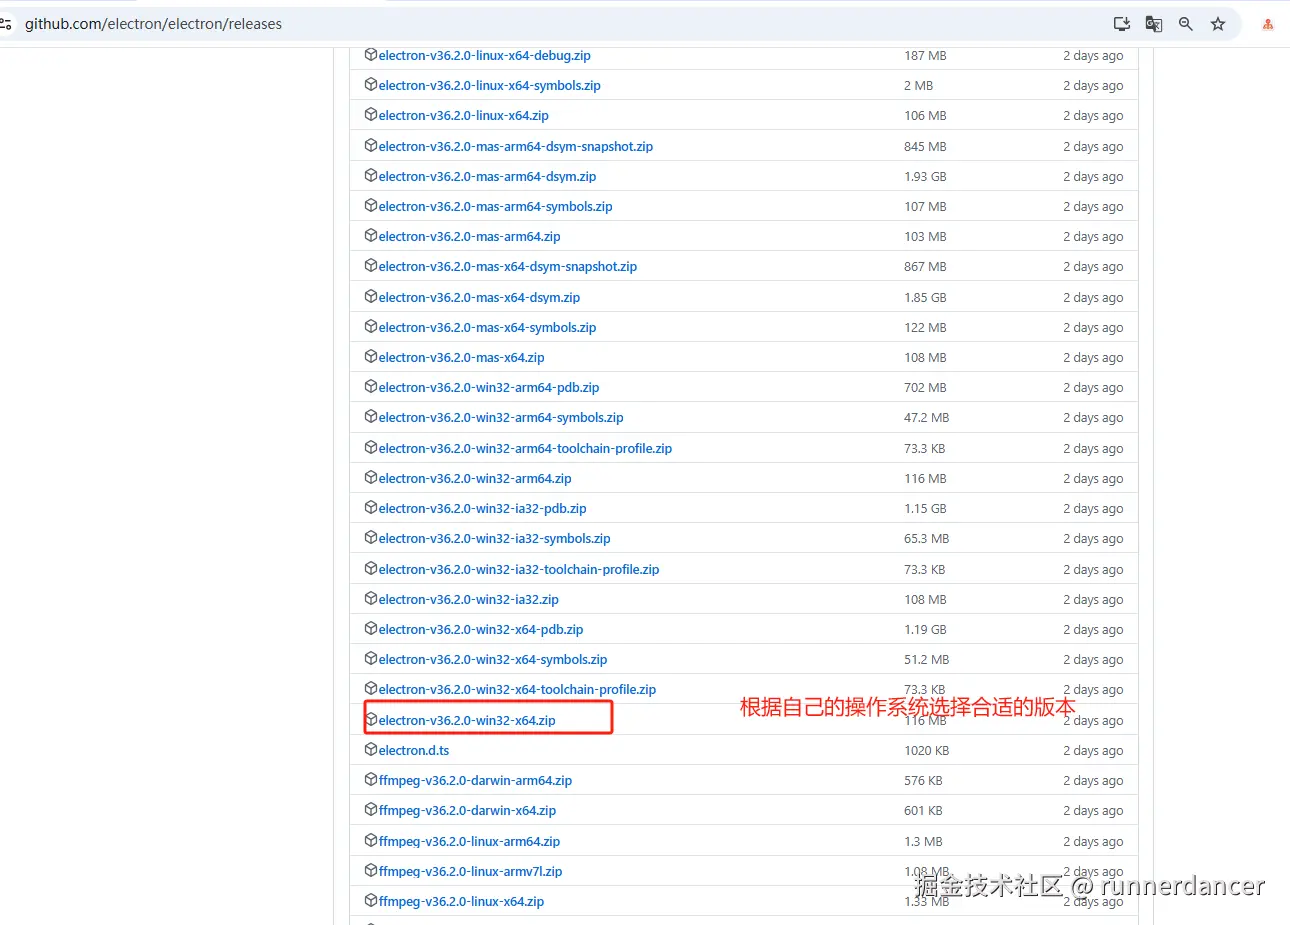Screen dimensions: 1290x925
Task: Click the 187 MB file size text
Action: 925,56
